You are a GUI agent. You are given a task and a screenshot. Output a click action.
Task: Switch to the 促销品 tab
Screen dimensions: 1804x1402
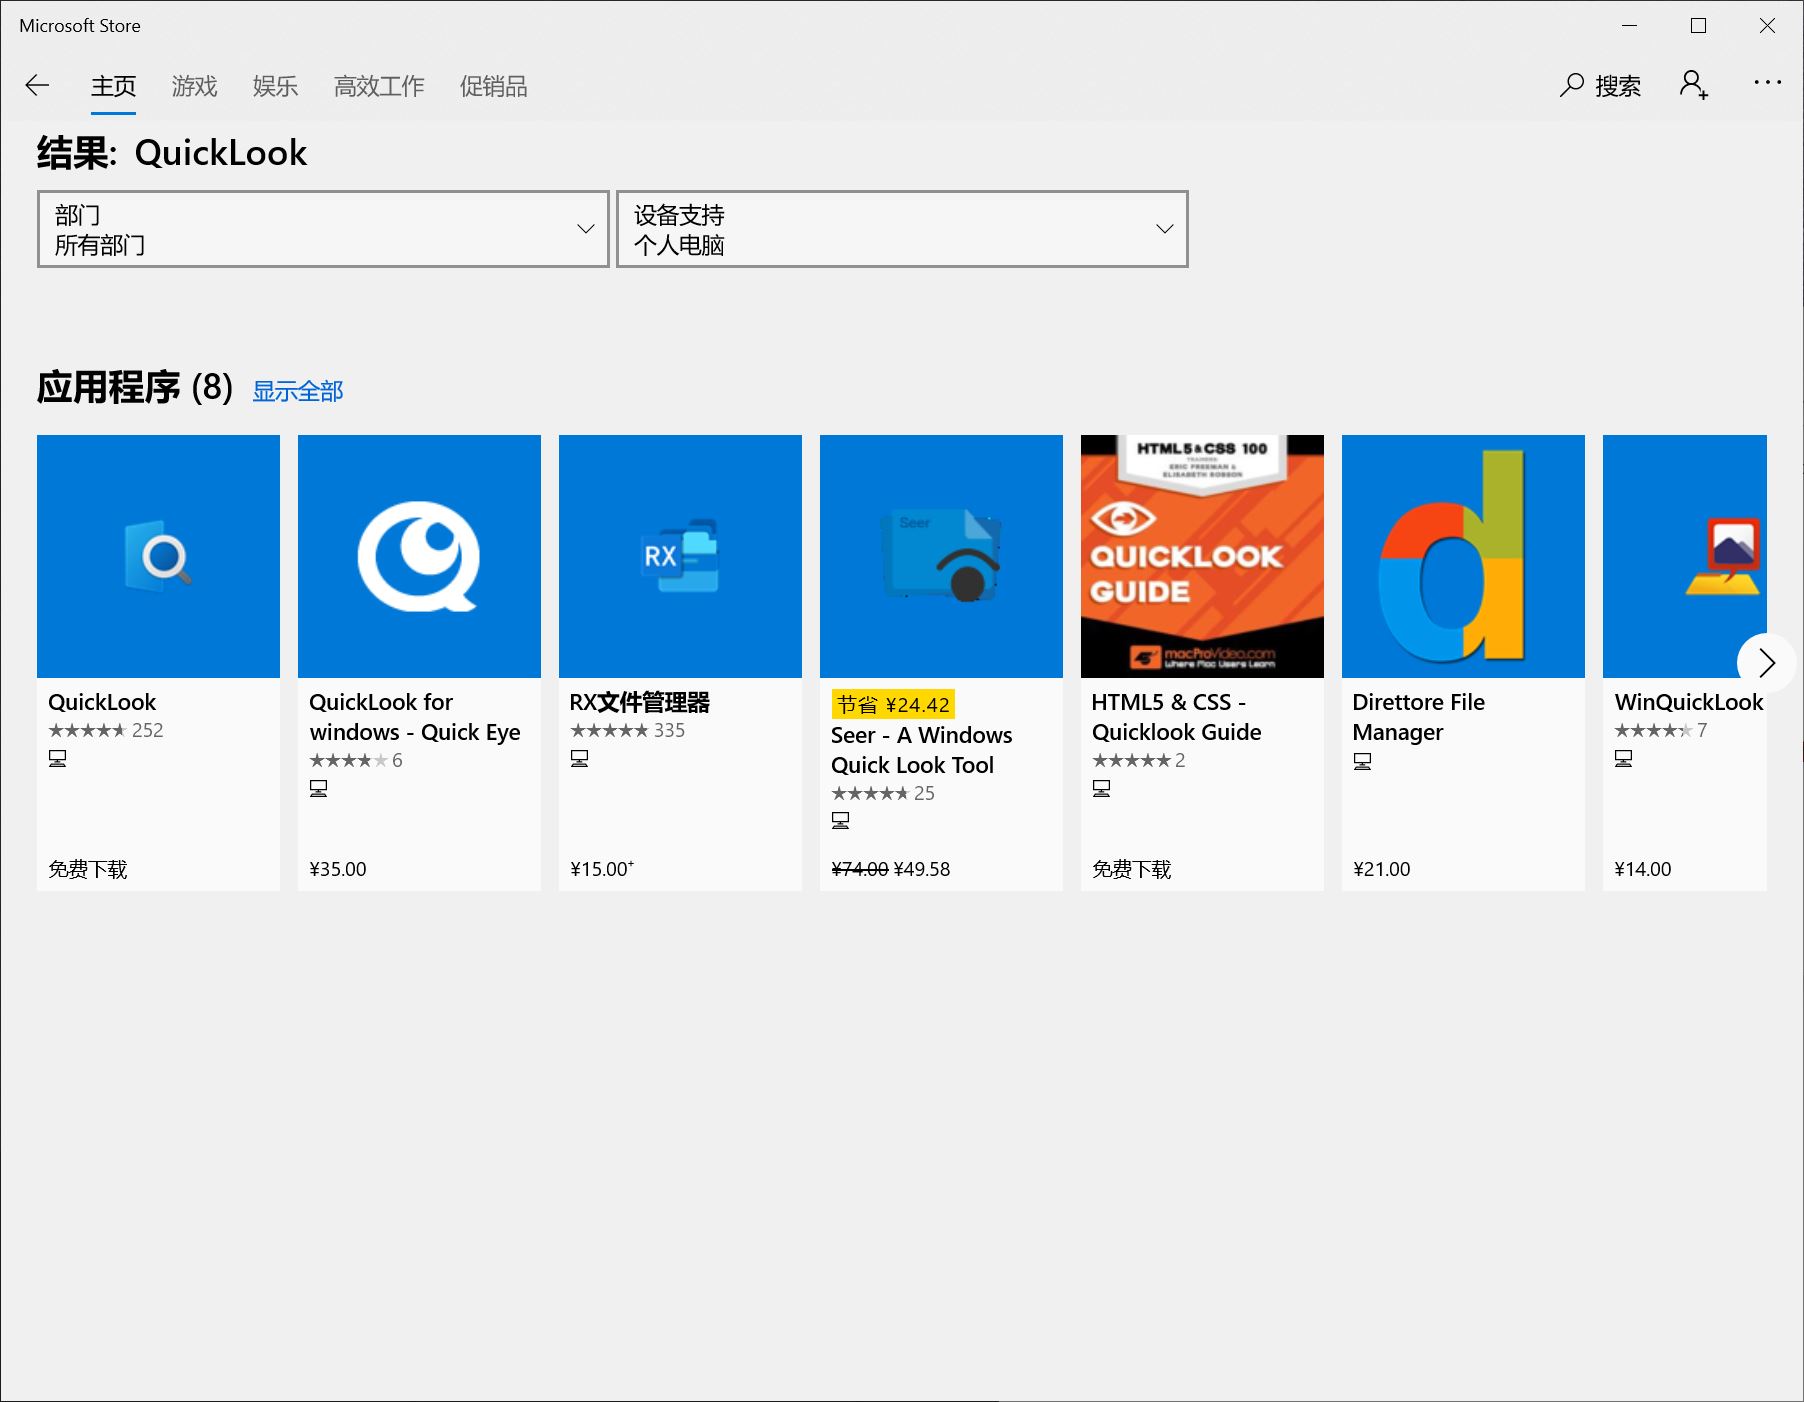[x=493, y=86]
